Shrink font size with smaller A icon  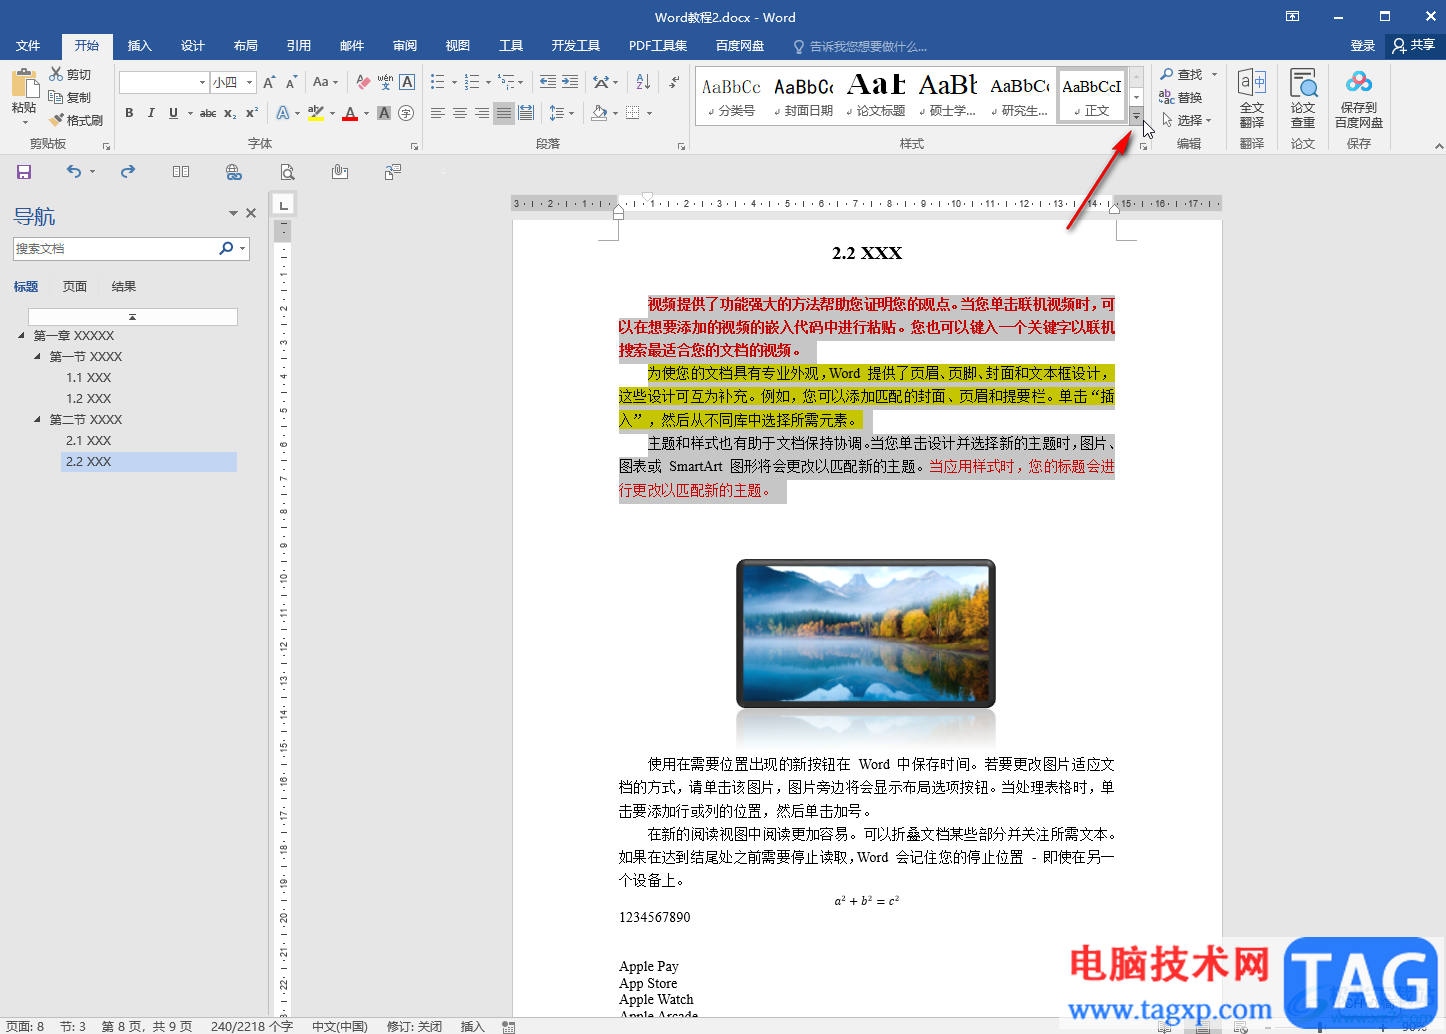tap(291, 82)
